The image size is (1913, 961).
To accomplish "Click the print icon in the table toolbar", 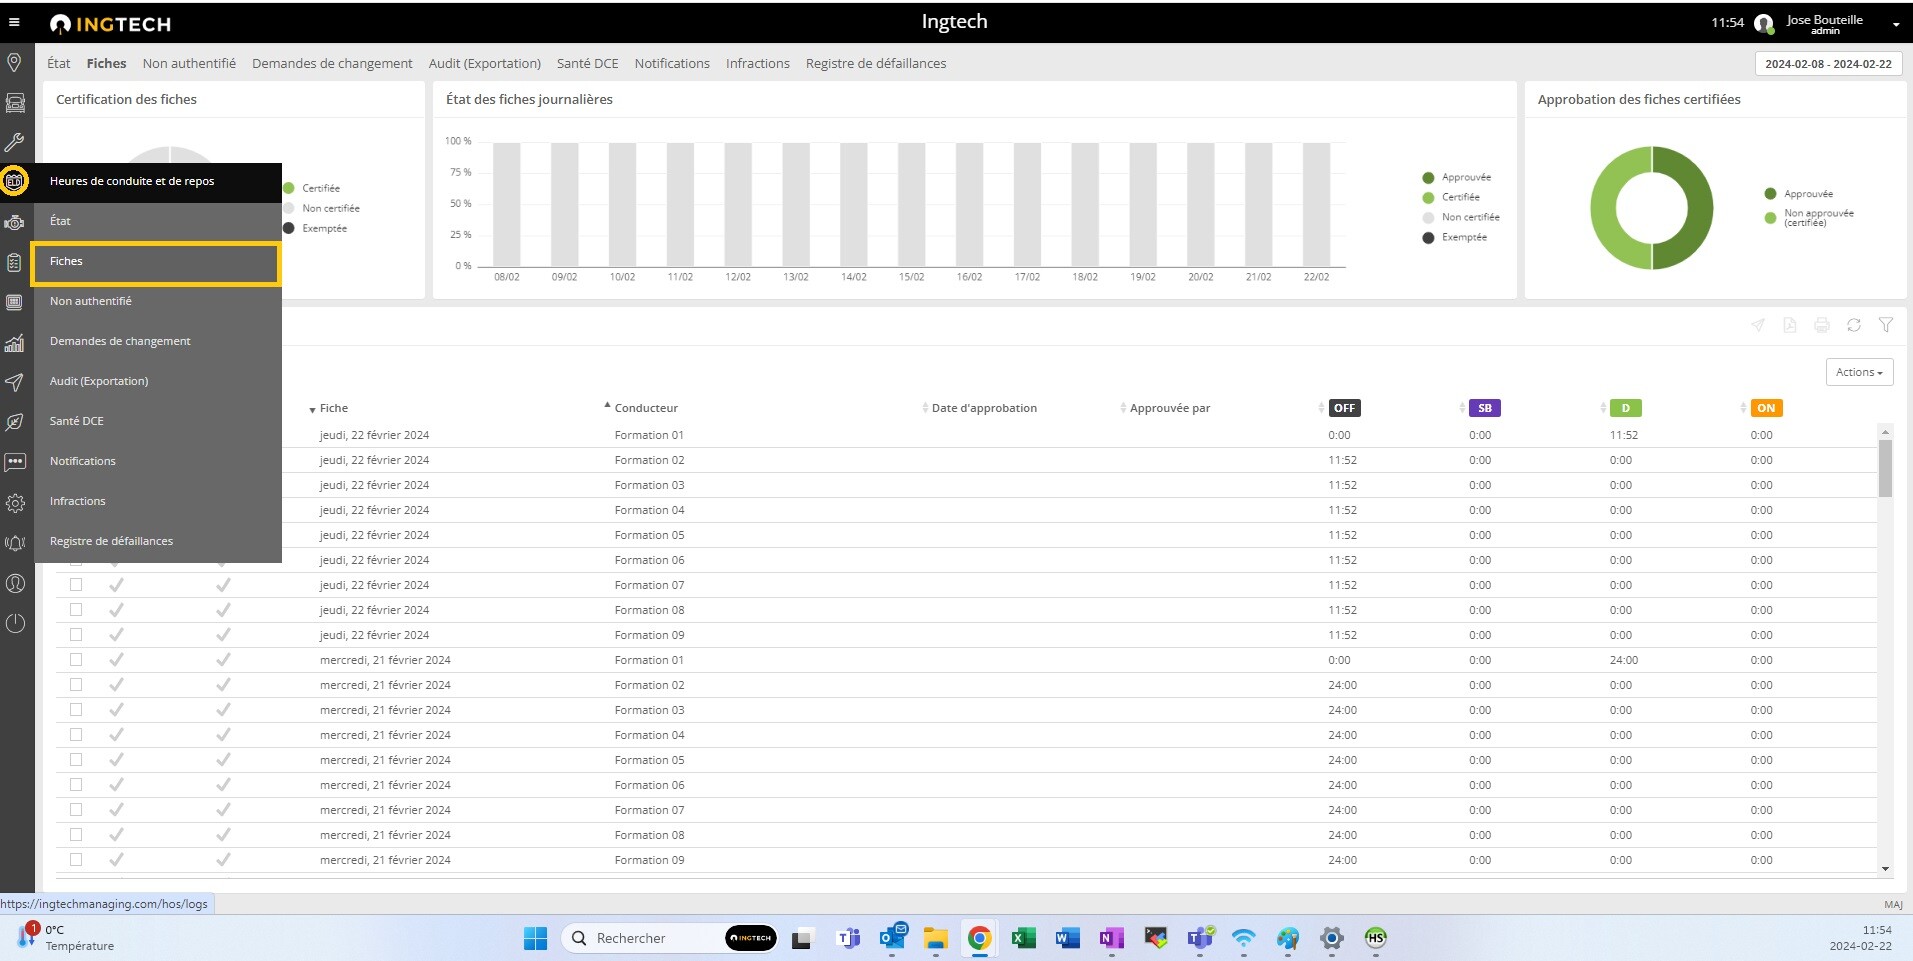I will [1821, 325].
